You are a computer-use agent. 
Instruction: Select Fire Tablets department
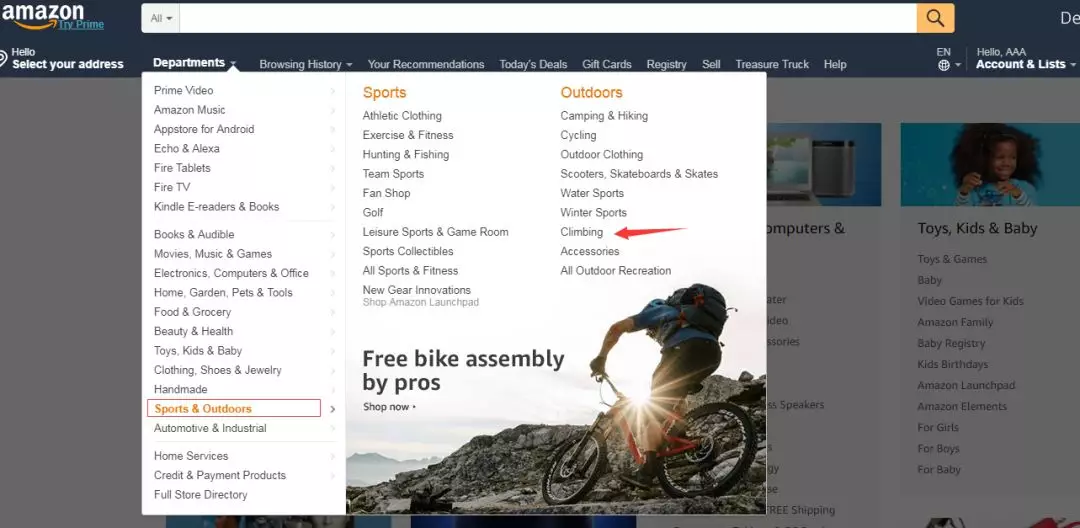tap(182, 167)
